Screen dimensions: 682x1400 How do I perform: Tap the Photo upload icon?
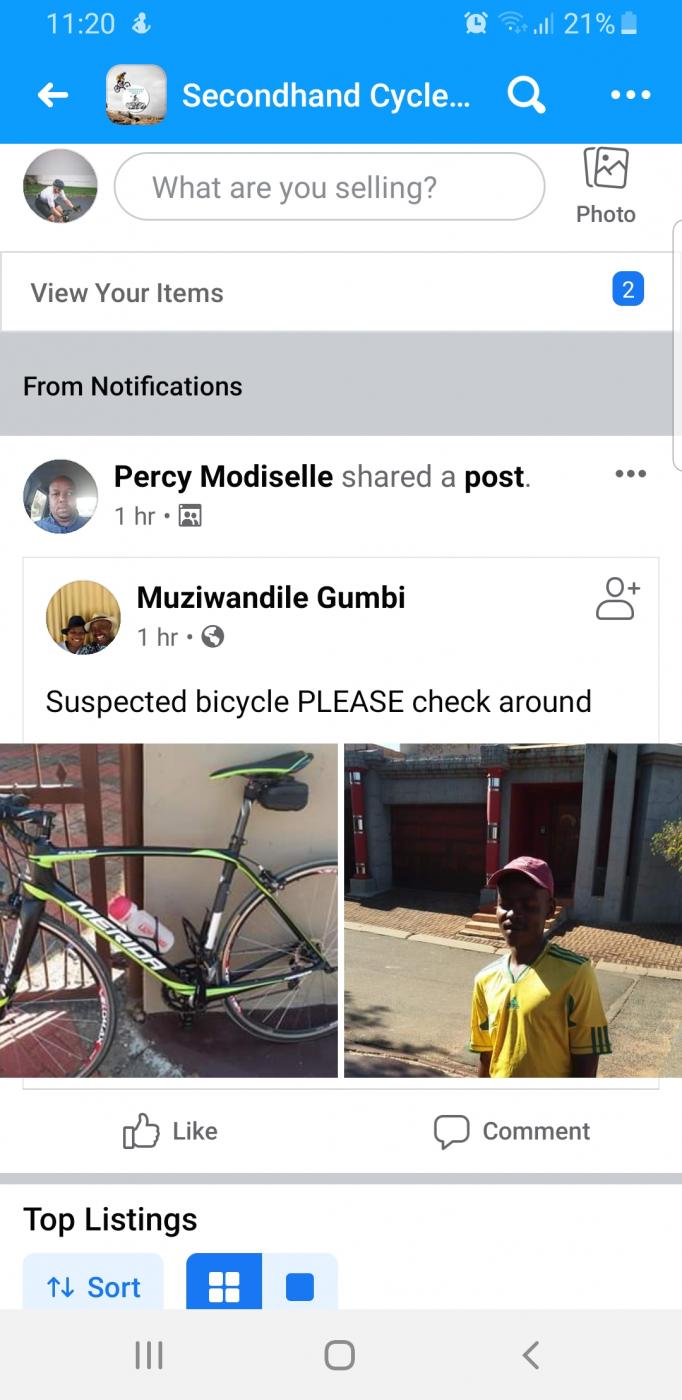[606, 185]
